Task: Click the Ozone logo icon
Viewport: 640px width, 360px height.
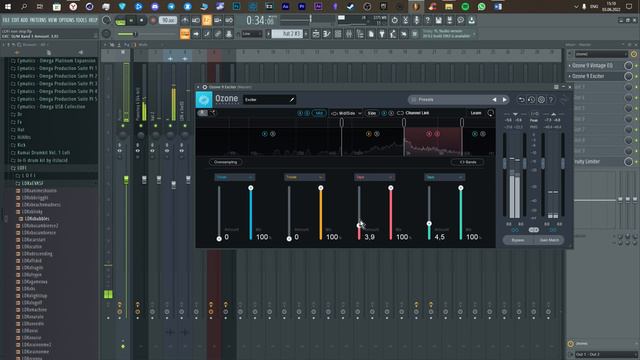Action: click(x=204, y=100)
